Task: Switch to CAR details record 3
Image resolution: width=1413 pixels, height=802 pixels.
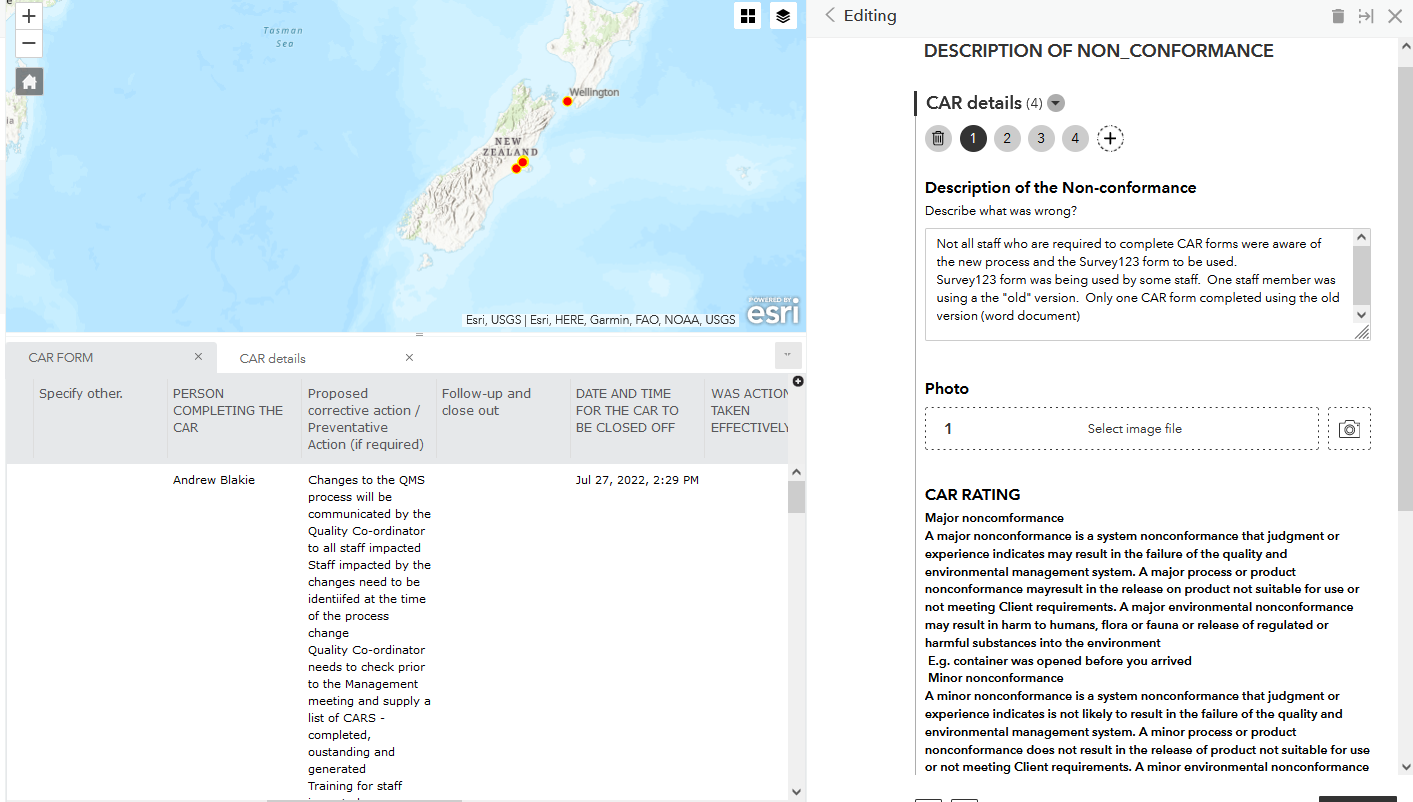Action: pos(1041,139)
